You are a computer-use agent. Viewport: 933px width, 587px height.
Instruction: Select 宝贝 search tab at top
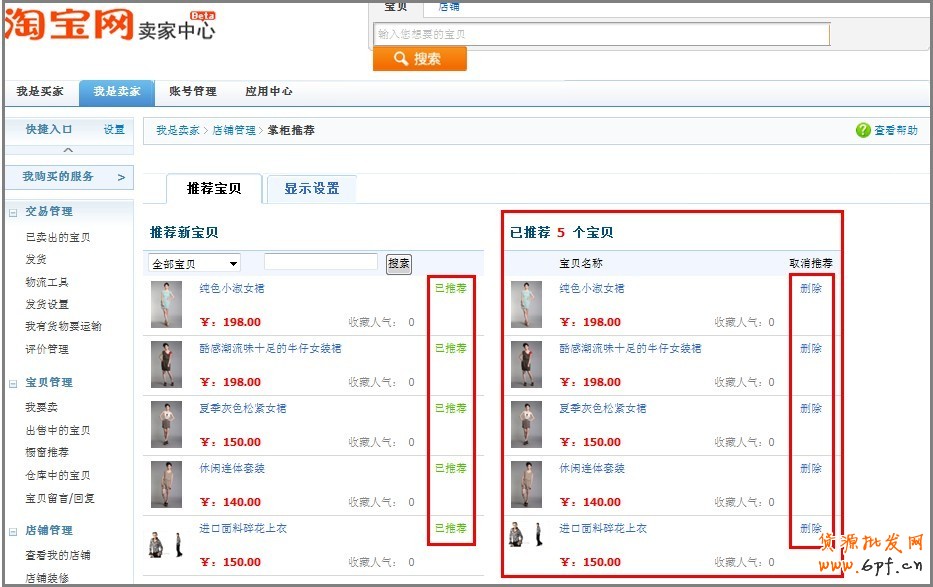[x=396, y=7]
